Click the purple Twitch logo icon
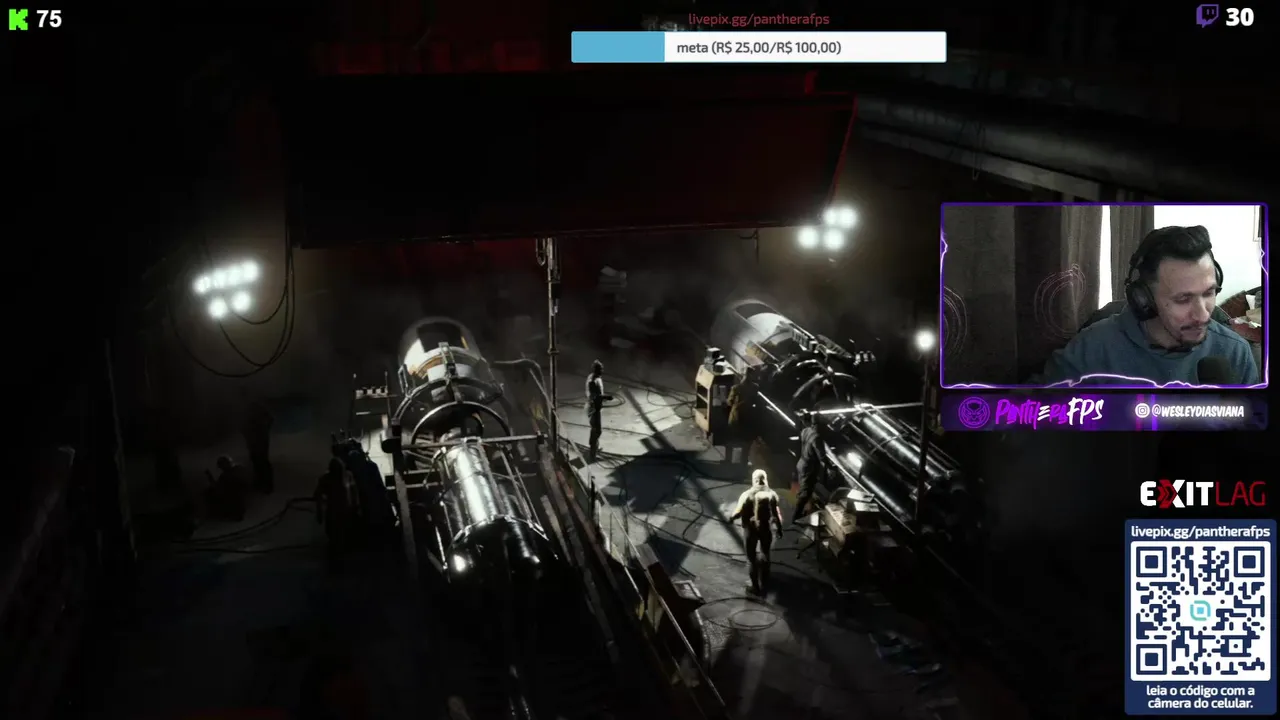The image size is (1280, 720). [x=1207, y=16]
